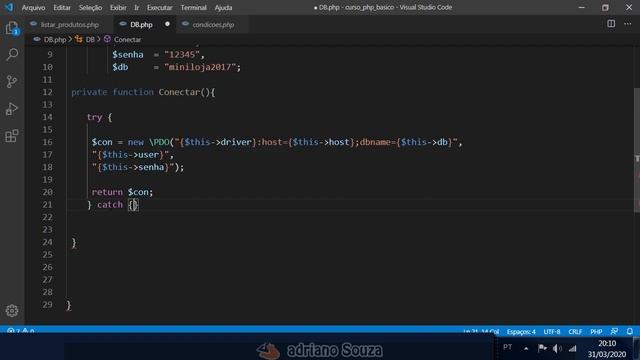Switch to DB.php tab
Screen dimensions: 640x360
point(144,24)
